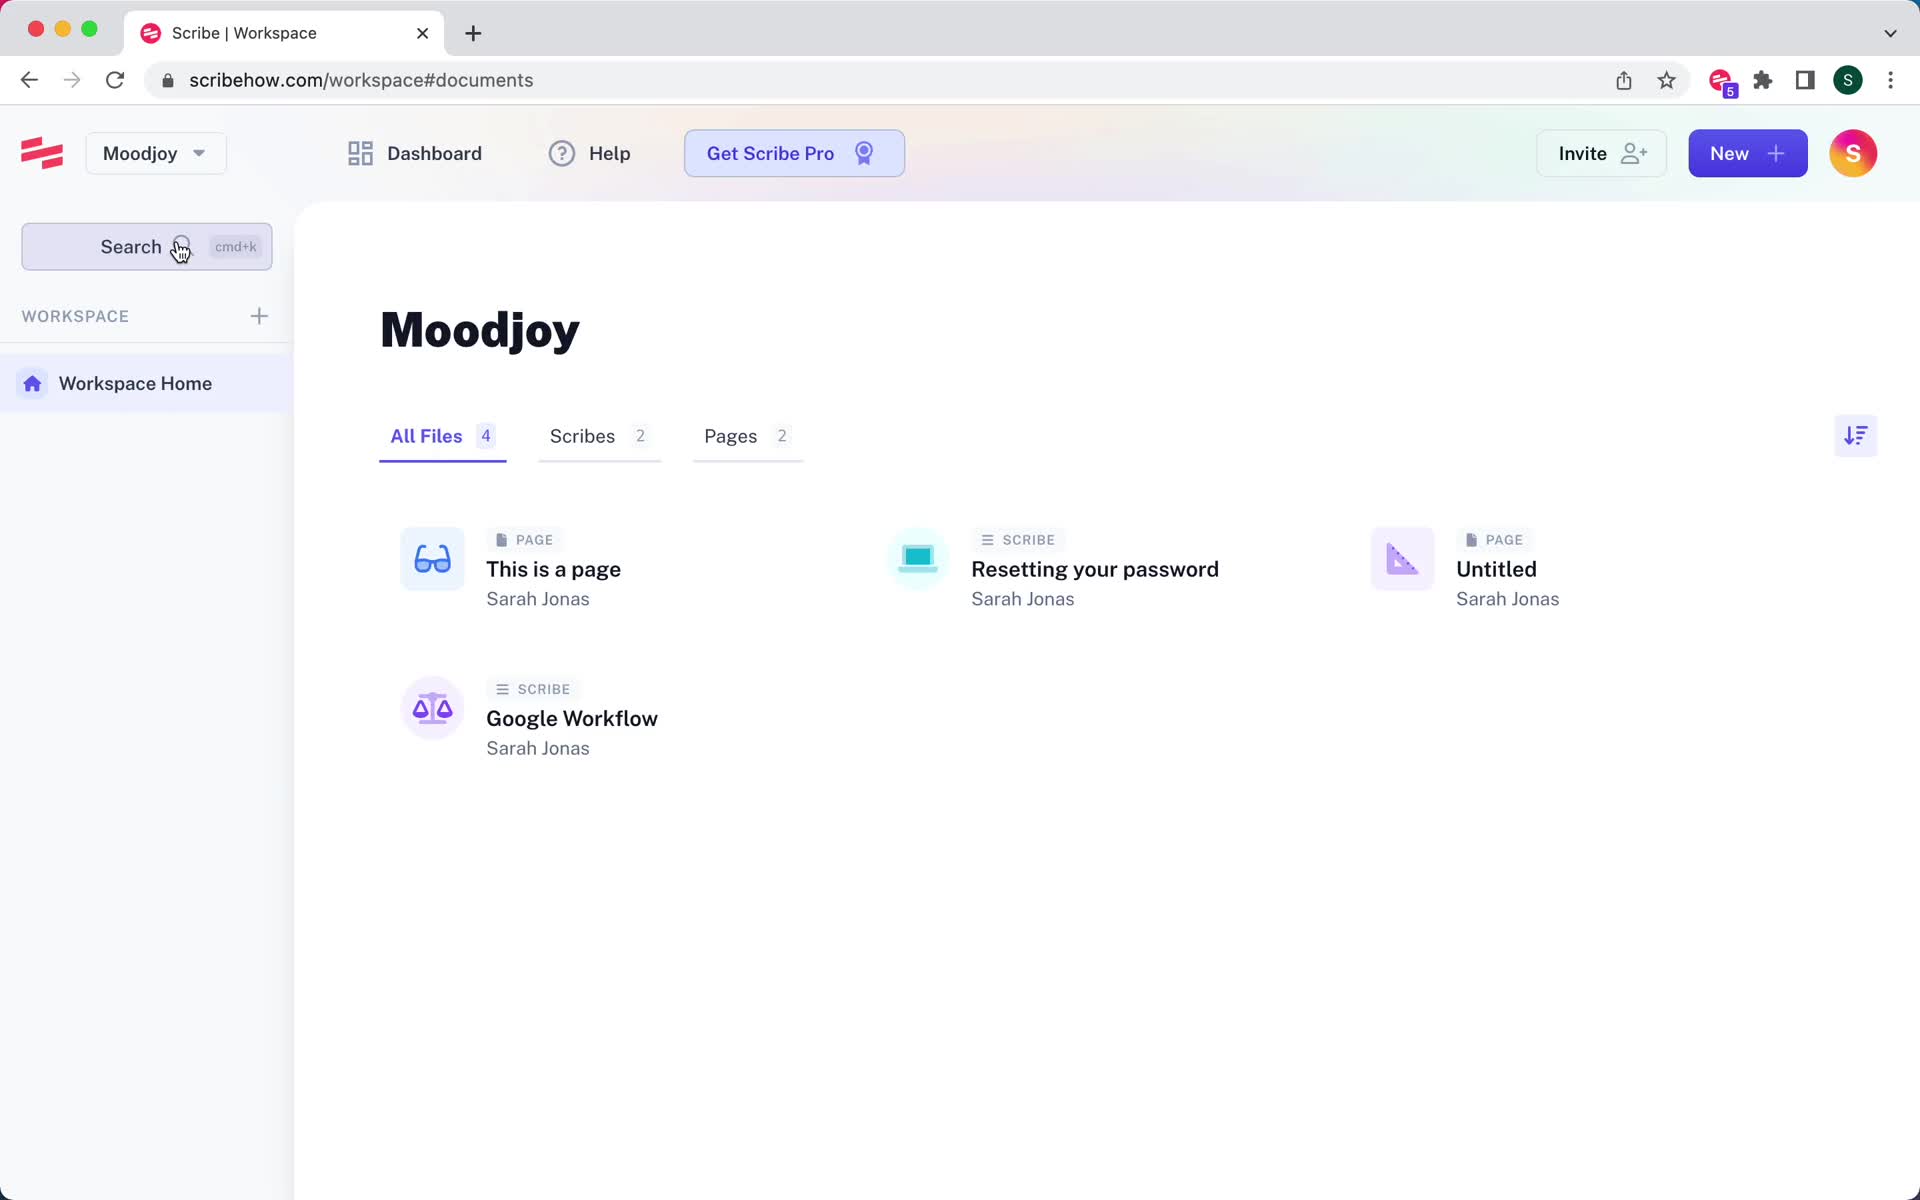Click the Workspace Home house icon
Image resolution: width=1920 pixels, height=1200 pixels.
pos(32,383)
